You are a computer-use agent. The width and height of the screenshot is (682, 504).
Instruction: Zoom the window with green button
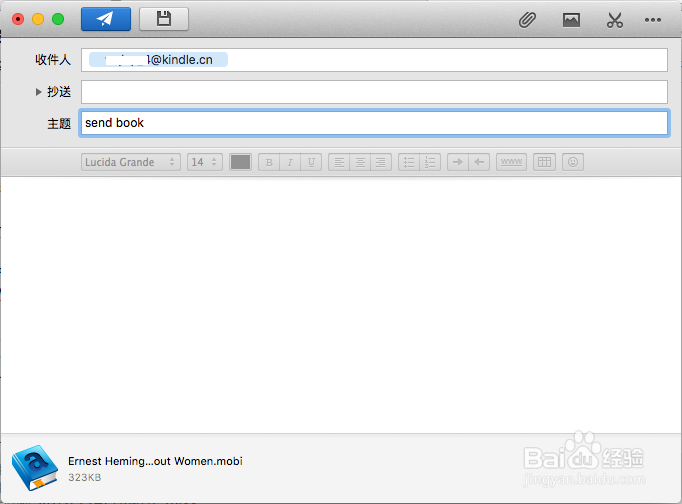pos(58,19)
